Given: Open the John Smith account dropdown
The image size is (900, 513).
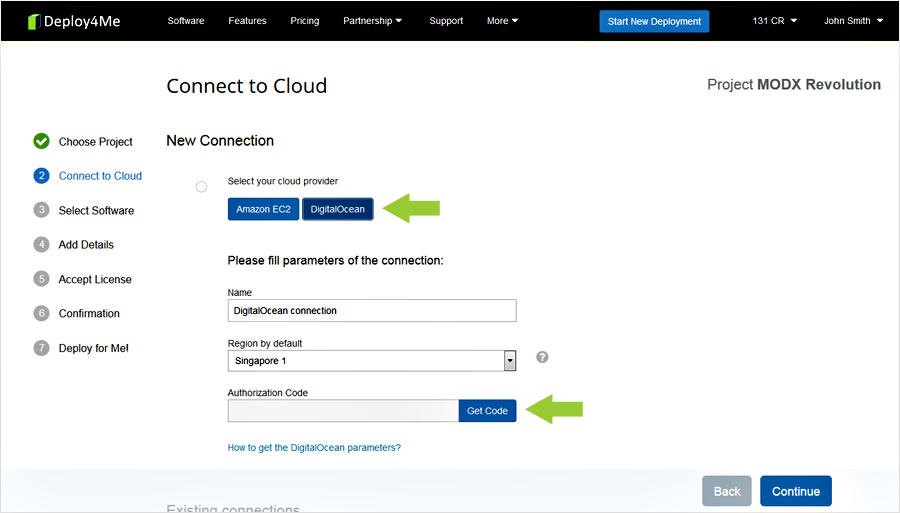Looking at the screenshot, I should 853,21.
